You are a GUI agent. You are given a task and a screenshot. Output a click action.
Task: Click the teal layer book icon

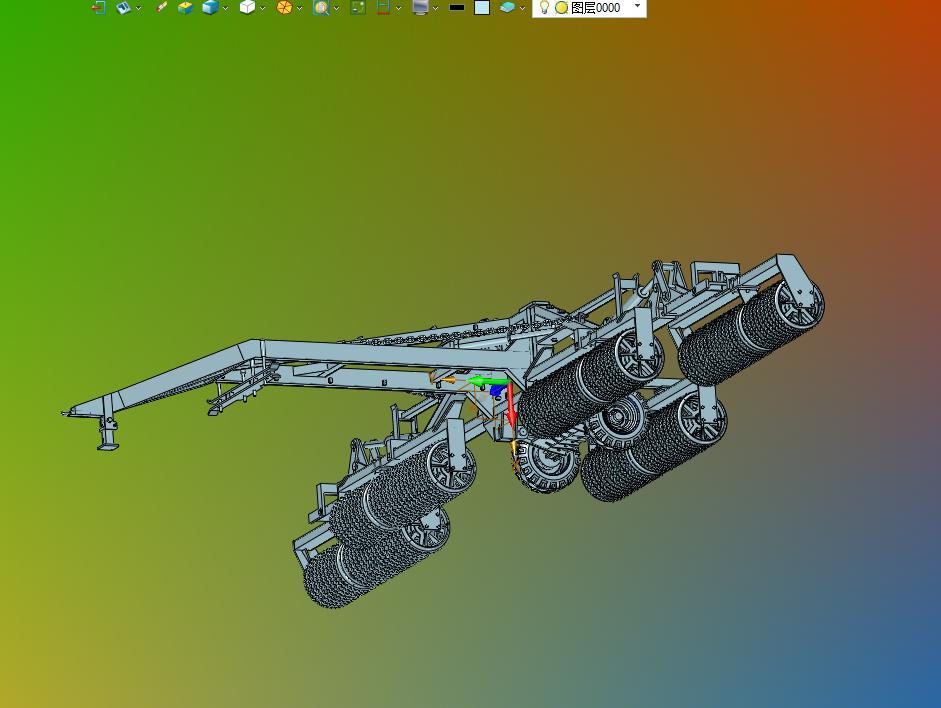pos(507,7)
